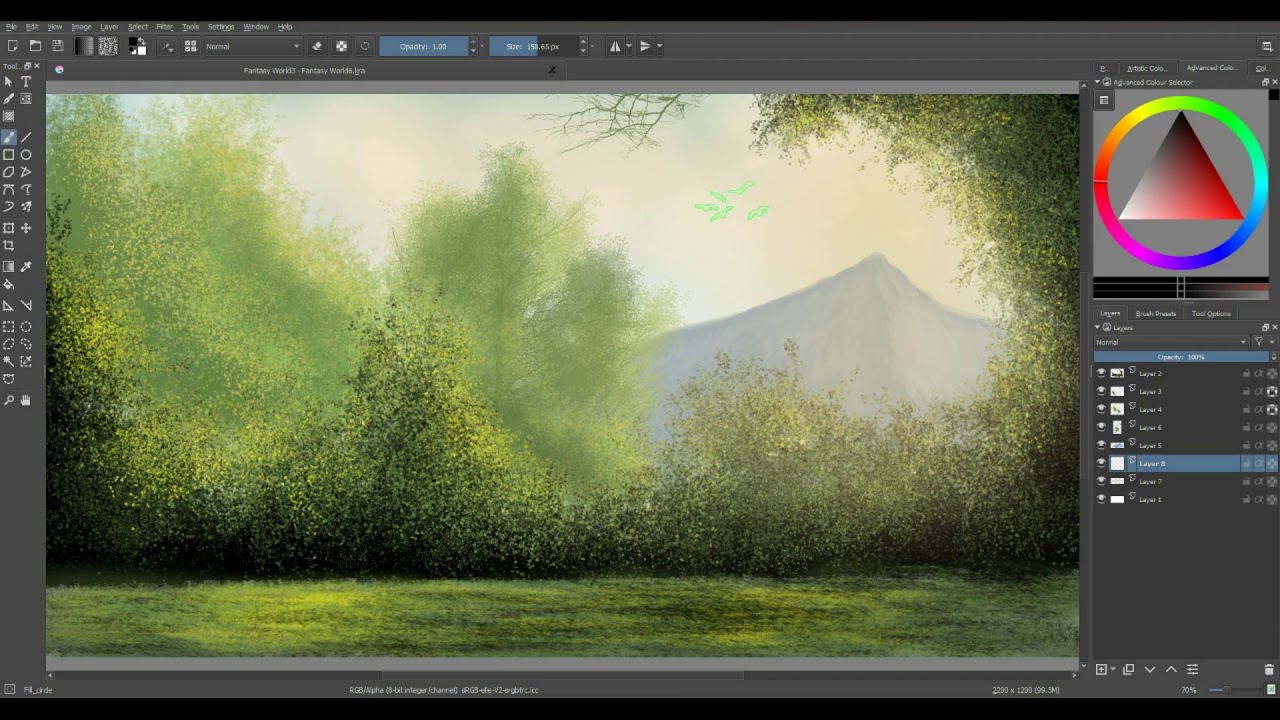Toggle the lock on Layer 5
The width and height of the screenshot is (1280, 720).
1246,445
